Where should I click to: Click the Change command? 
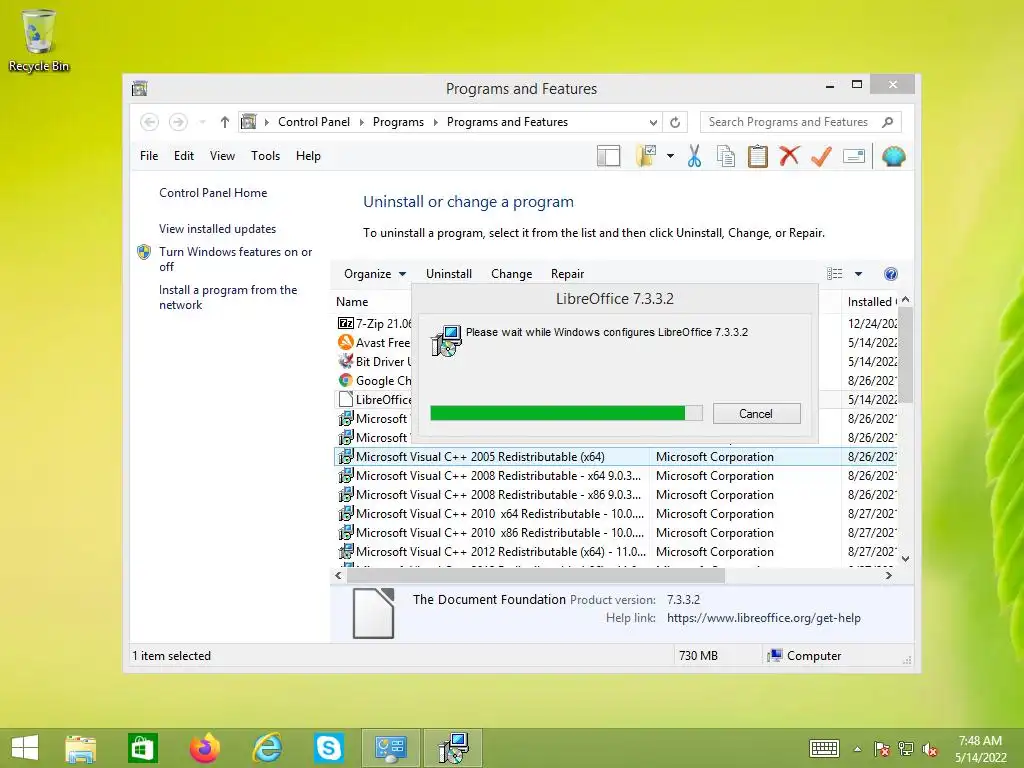(x=511, y=274)
